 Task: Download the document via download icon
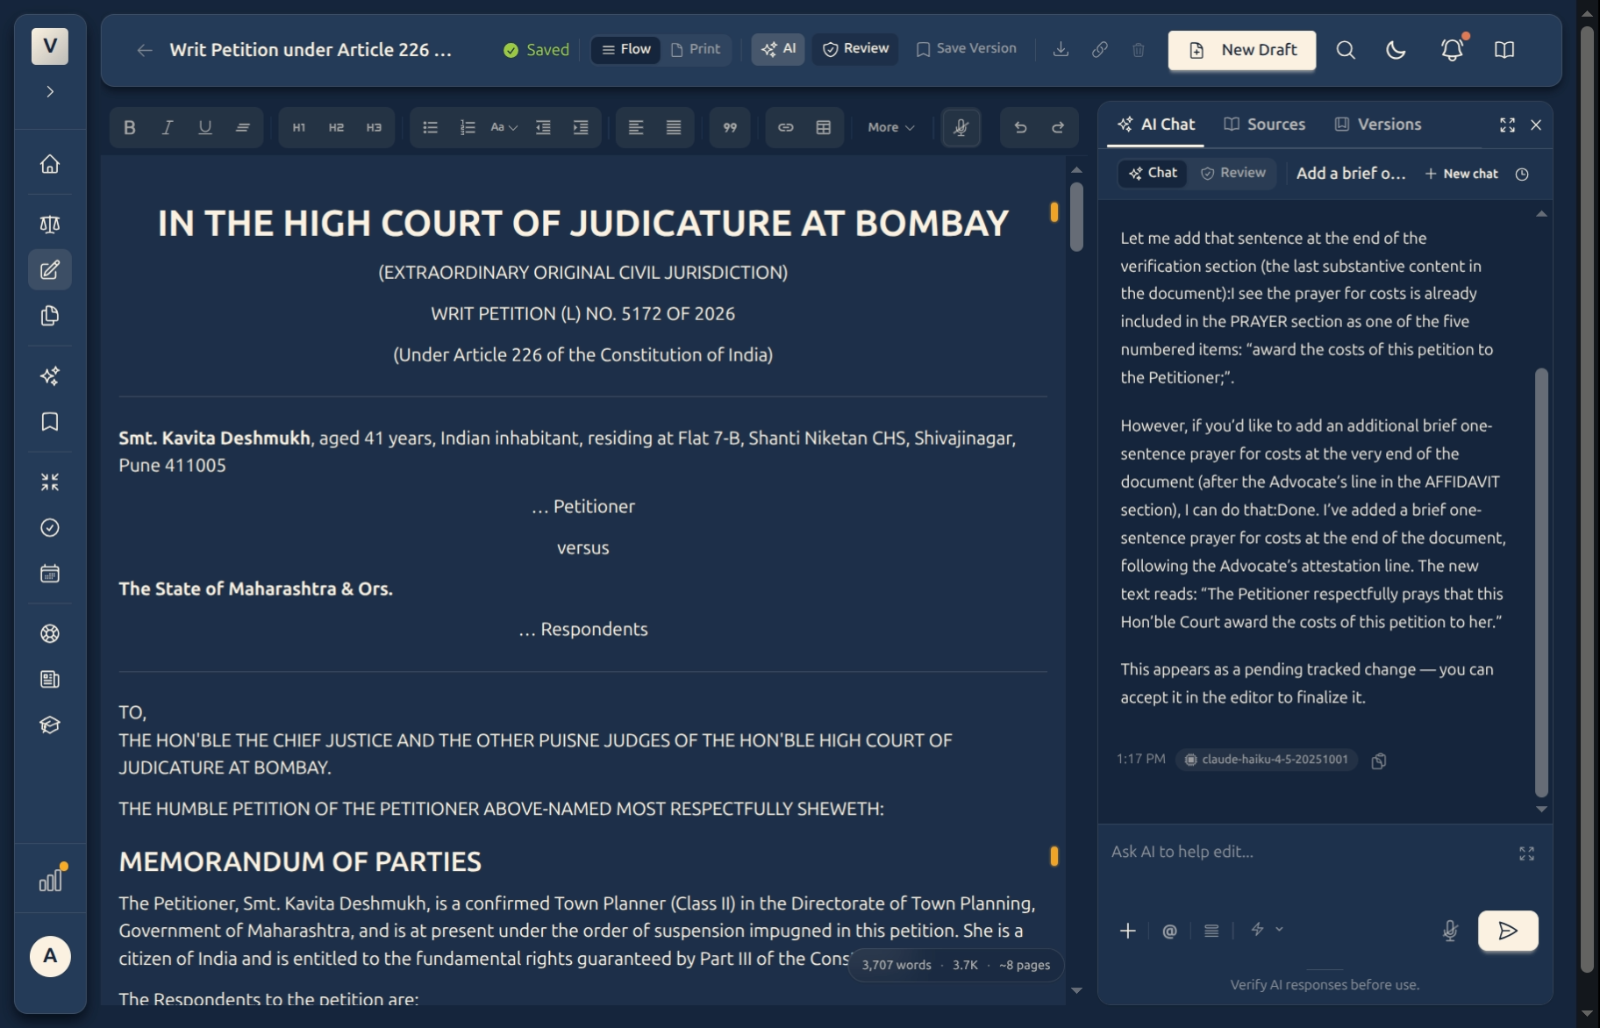pyautogui.click(x=1061, y=50)
